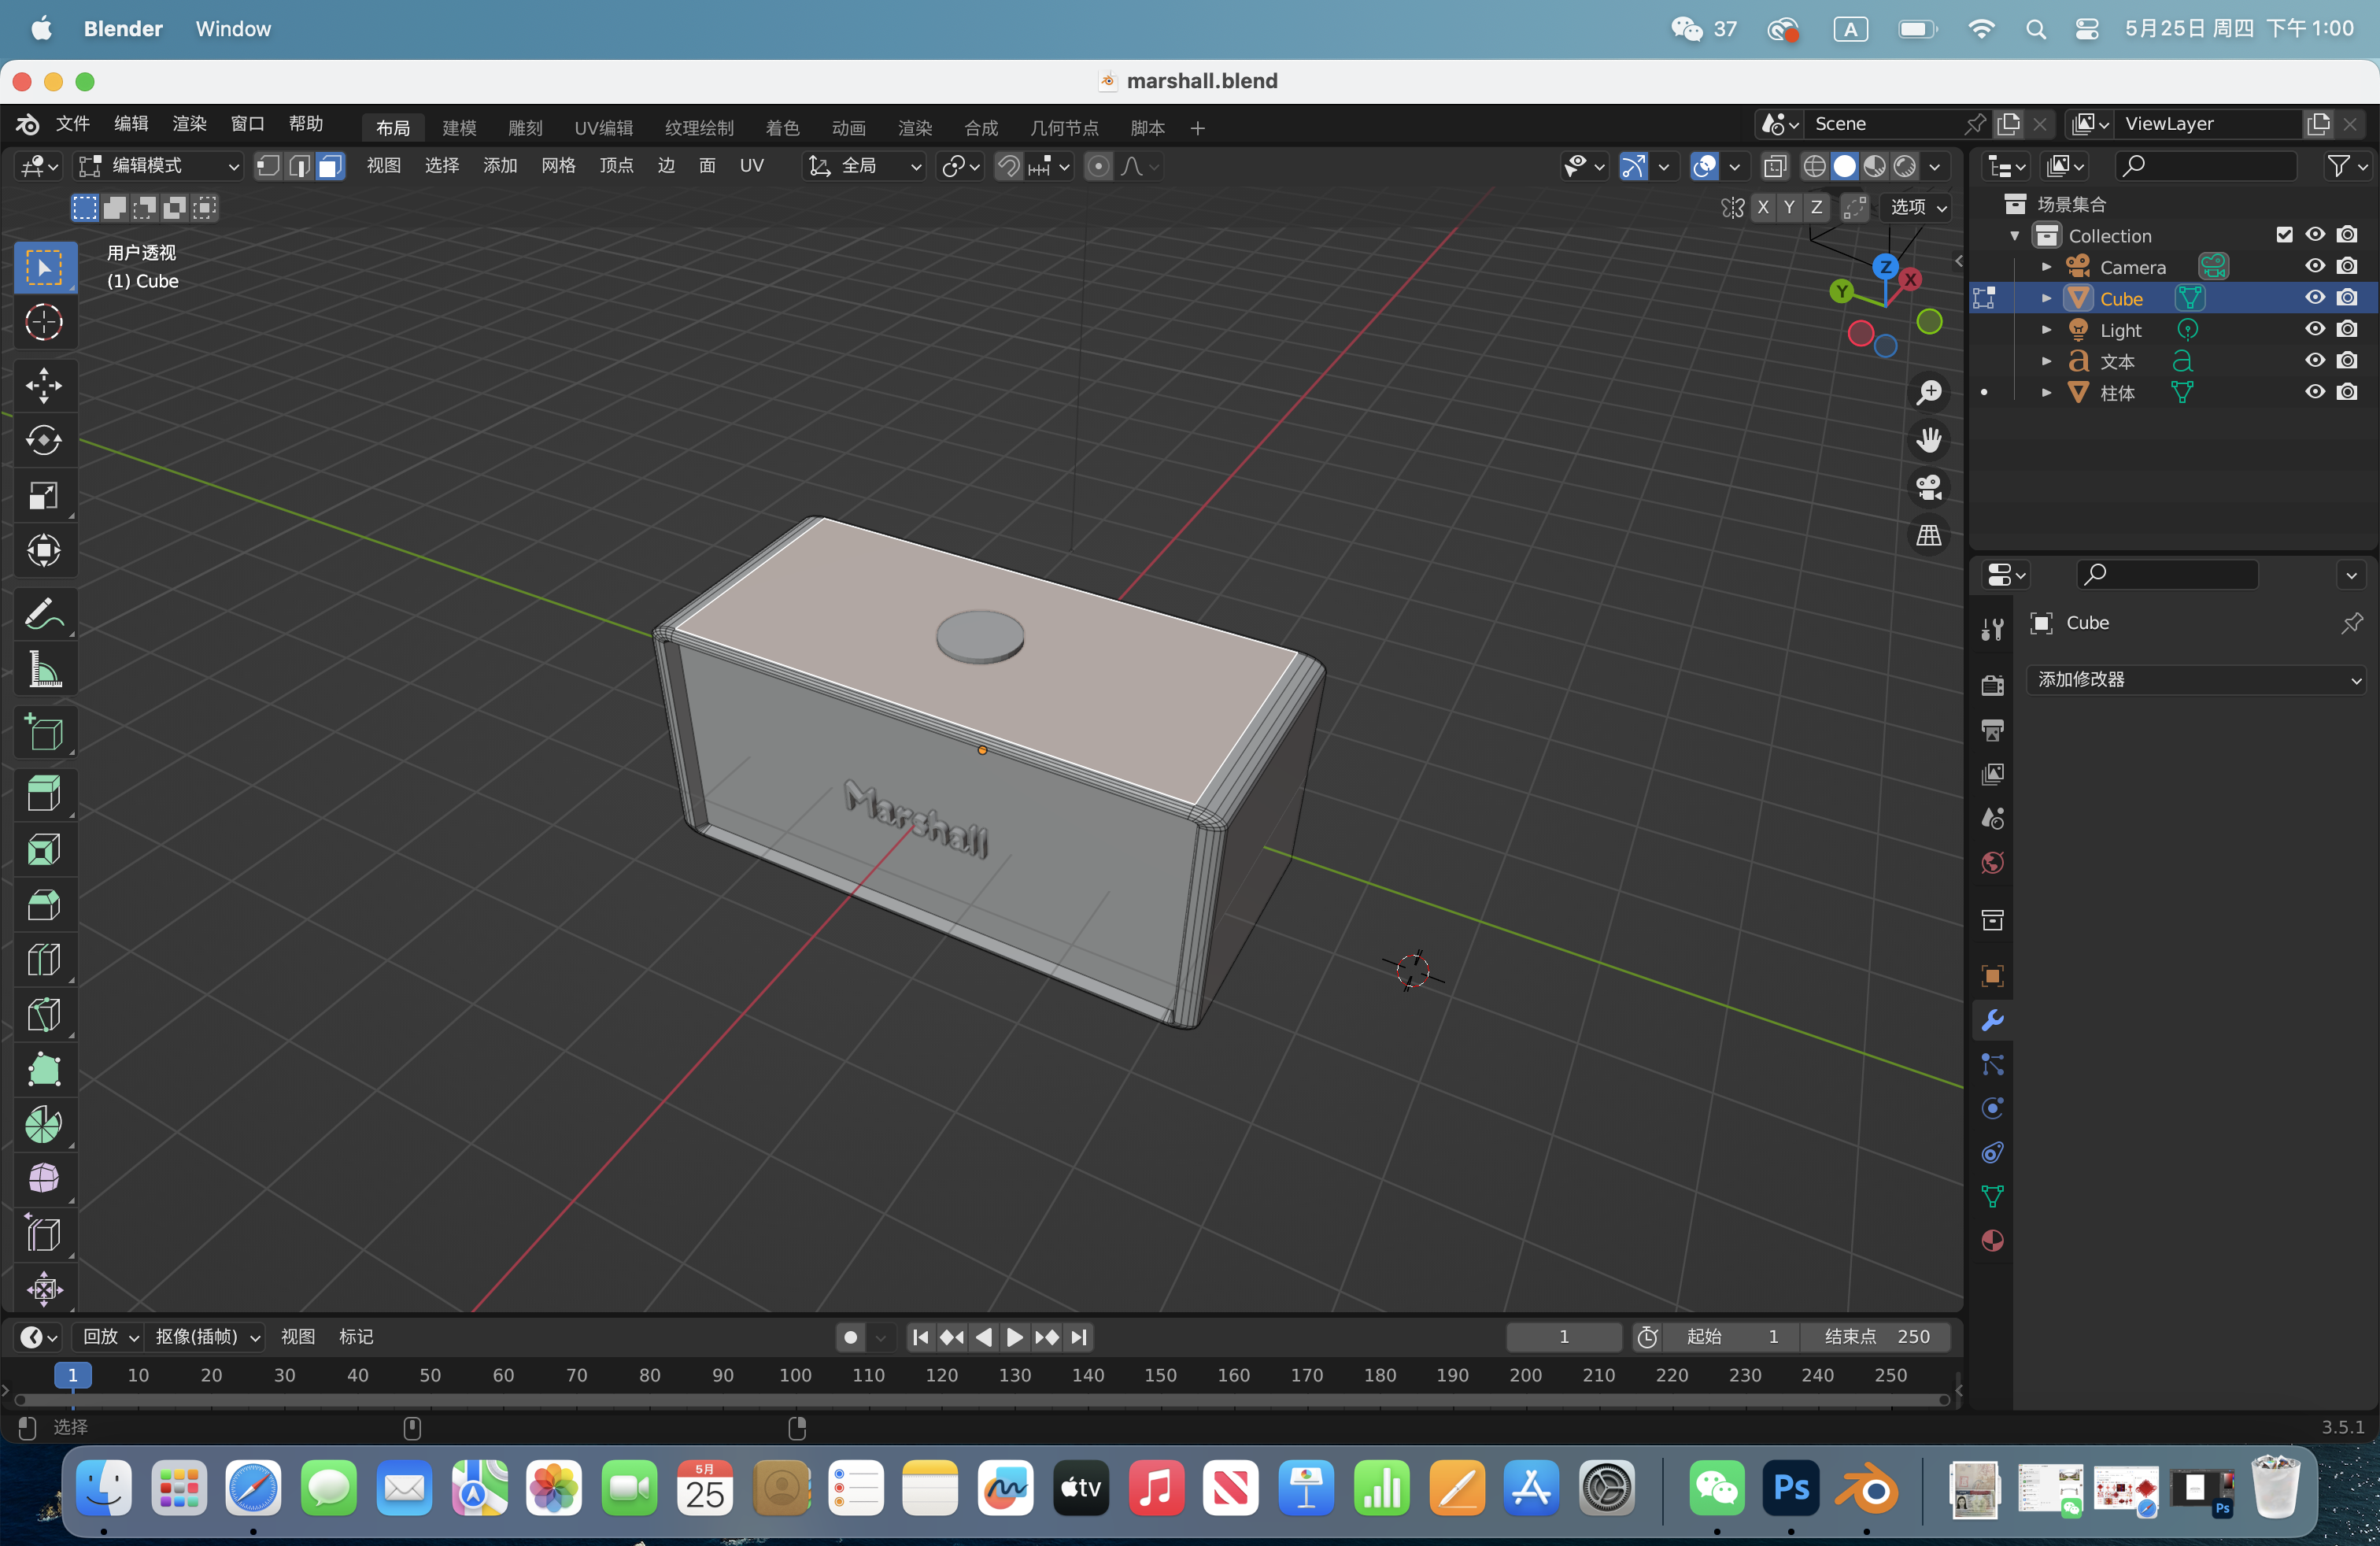Screen dimensions: 2380x1546
Task: Click the Z mirror axis button
Action: [1818, 208]
